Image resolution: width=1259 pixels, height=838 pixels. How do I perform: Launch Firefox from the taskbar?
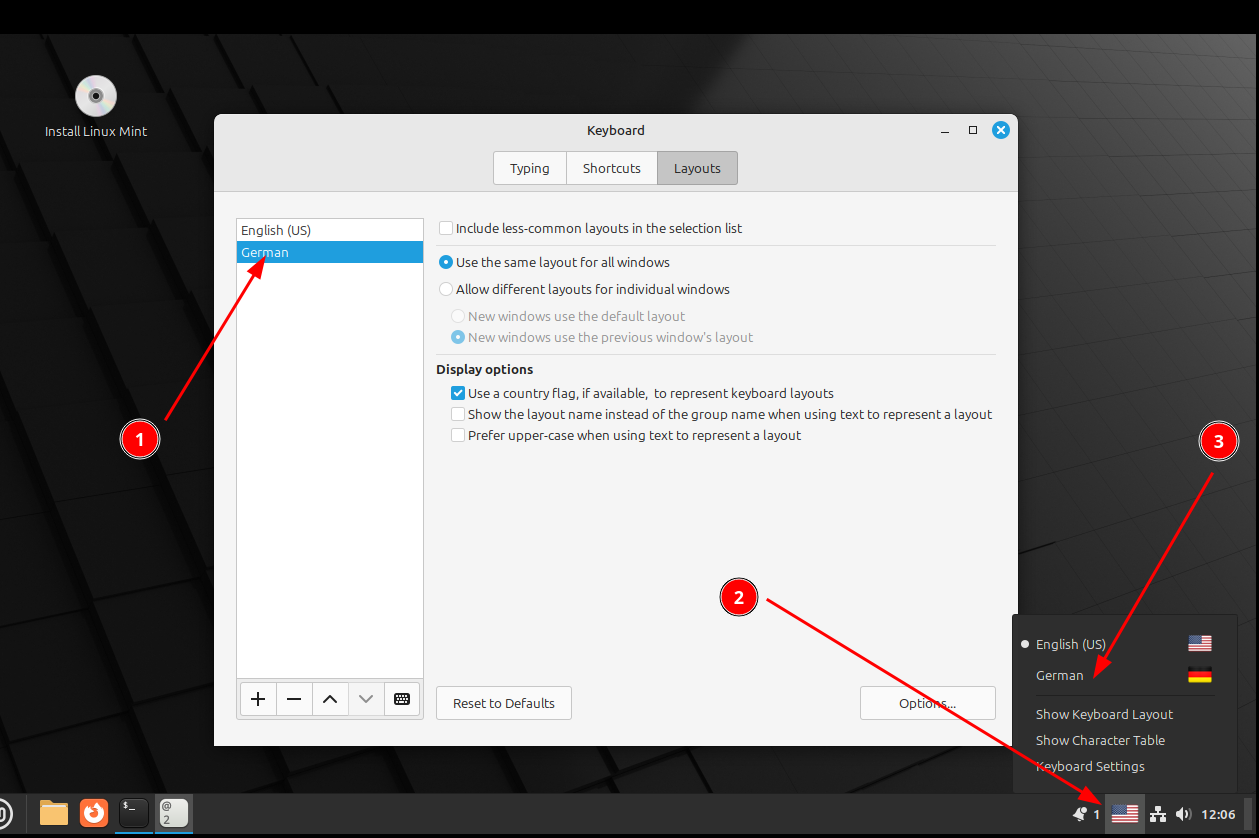pyautogui.click(x=94, y=813)
